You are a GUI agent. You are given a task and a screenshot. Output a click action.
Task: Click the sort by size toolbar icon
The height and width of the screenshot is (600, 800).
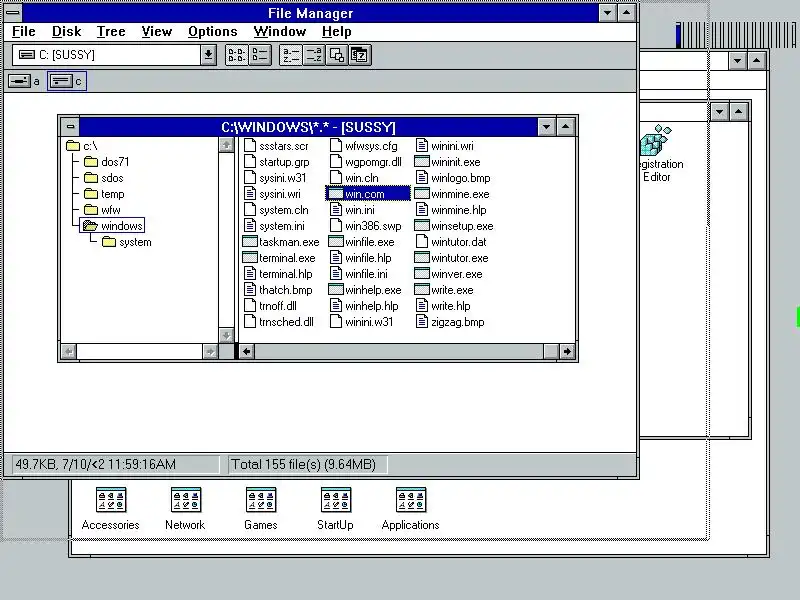coord(337,55)
